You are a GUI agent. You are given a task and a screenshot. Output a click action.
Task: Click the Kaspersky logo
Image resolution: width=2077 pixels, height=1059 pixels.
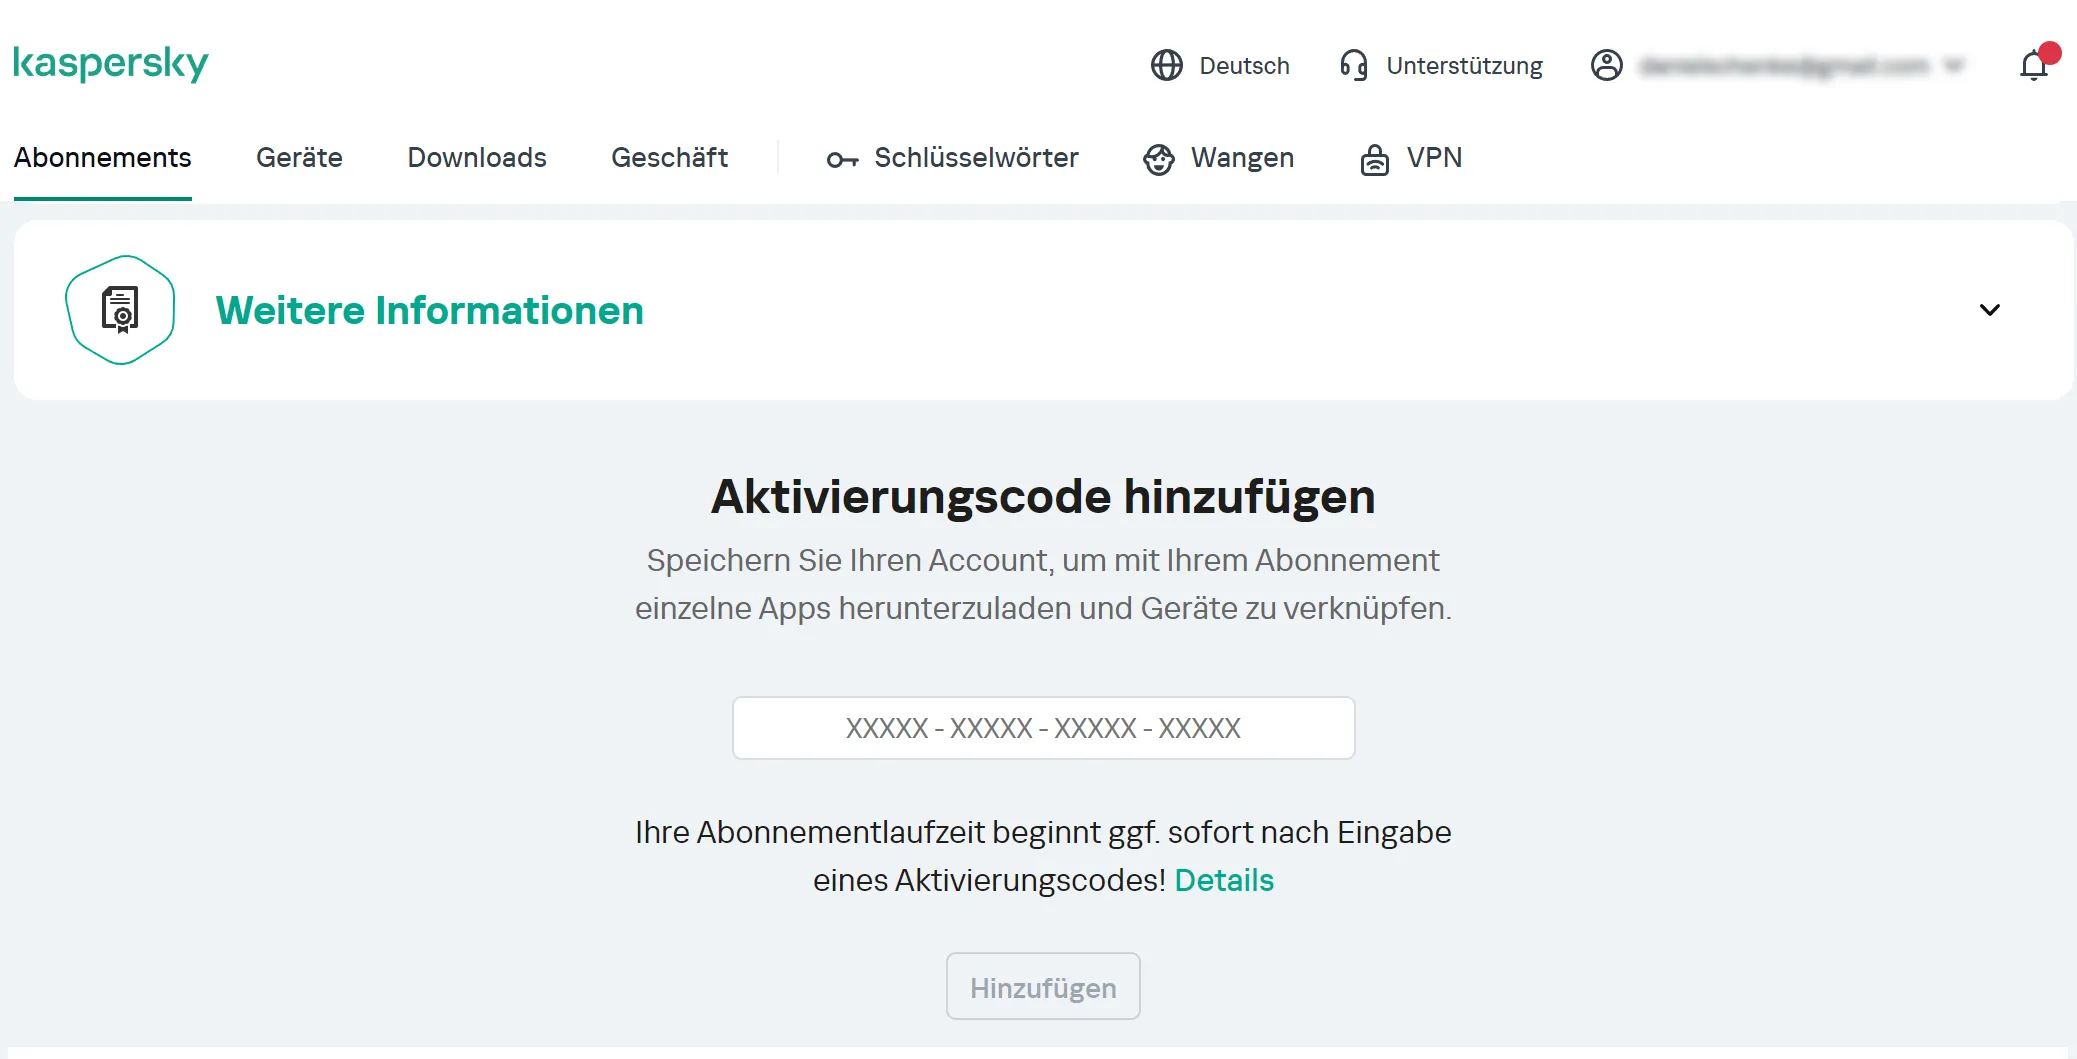110,63
